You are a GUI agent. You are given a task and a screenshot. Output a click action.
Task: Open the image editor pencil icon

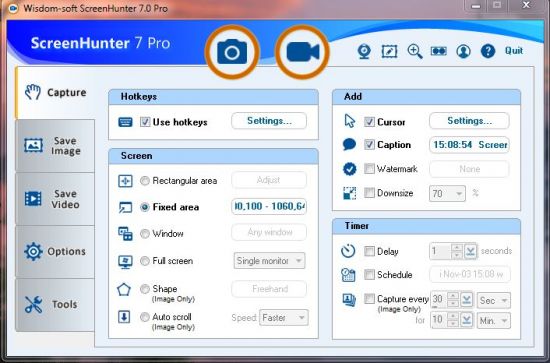(389, 52)
